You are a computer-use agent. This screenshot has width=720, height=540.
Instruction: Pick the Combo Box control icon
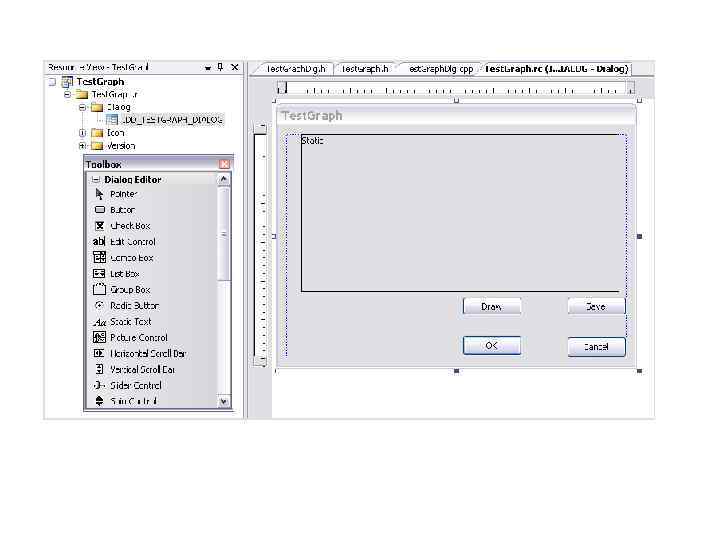(99, 257)
